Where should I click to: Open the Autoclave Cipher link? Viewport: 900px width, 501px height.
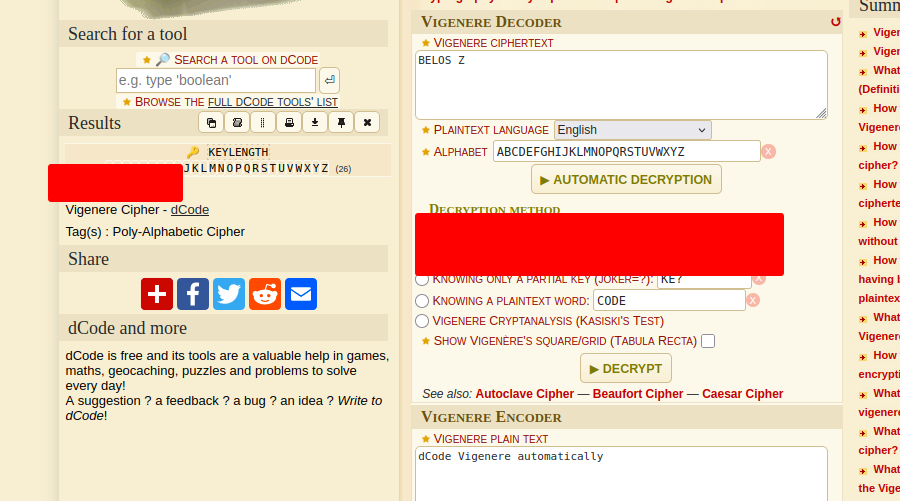coord(525,394)
